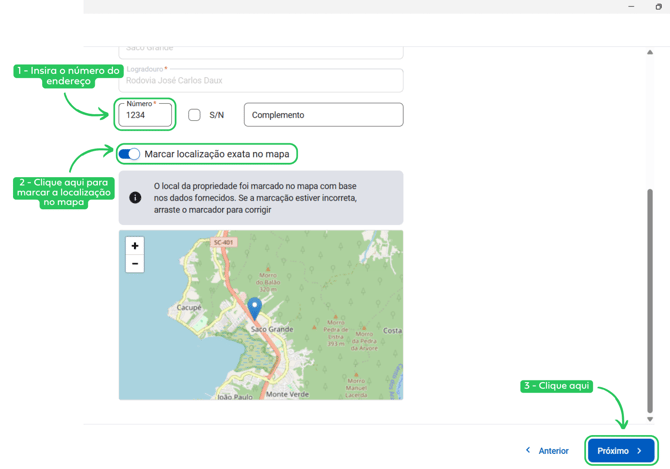Click the info icon in gray notice
This screenshot has height=469, width=670.
click(135, 197)
